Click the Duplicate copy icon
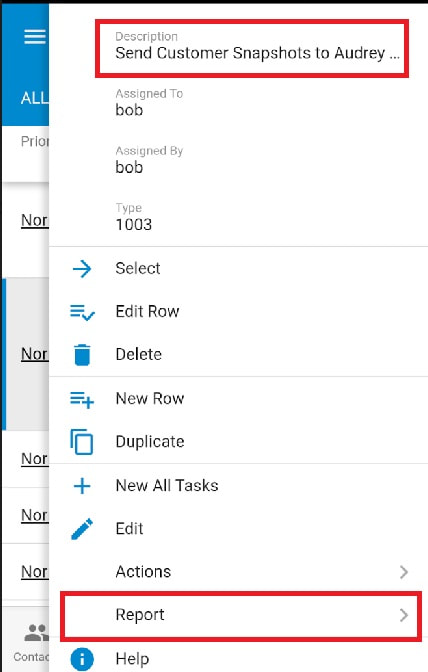The width and height of the screenshot is (428, 672). tap(81, 441)
